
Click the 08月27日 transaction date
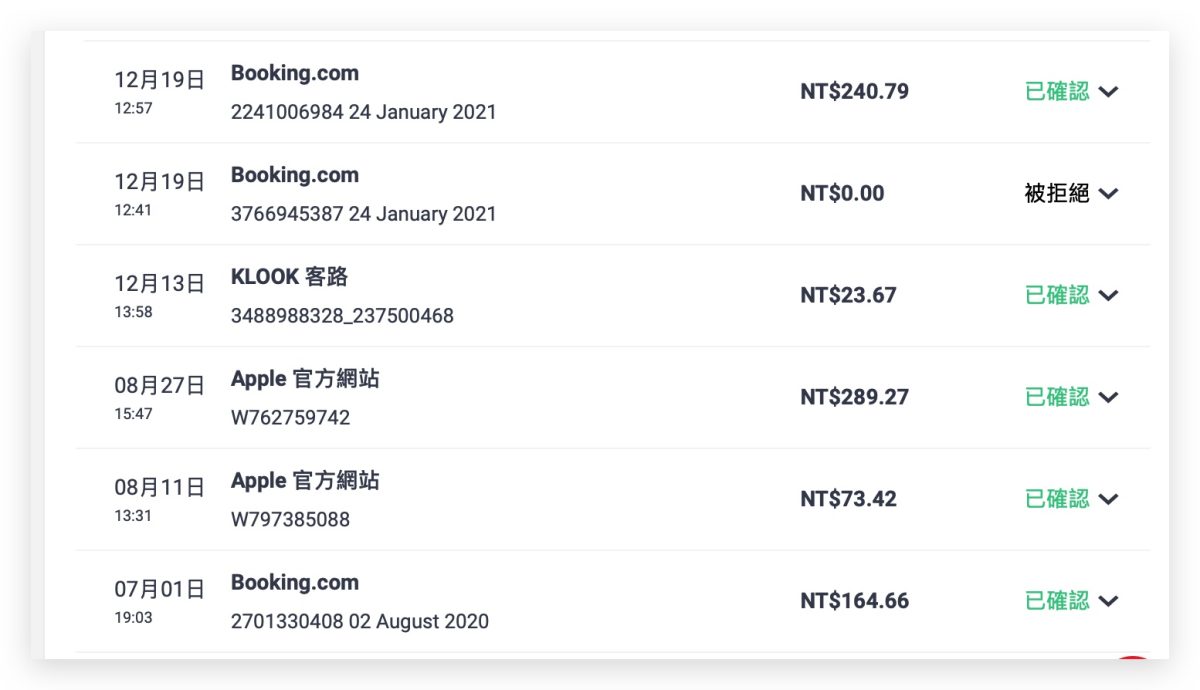(159, 386)
